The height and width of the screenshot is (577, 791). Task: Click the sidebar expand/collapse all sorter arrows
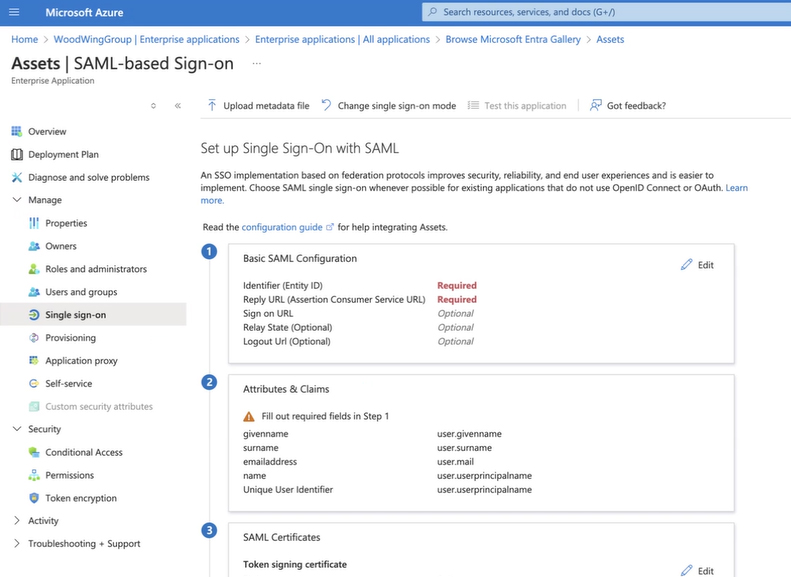153,105
